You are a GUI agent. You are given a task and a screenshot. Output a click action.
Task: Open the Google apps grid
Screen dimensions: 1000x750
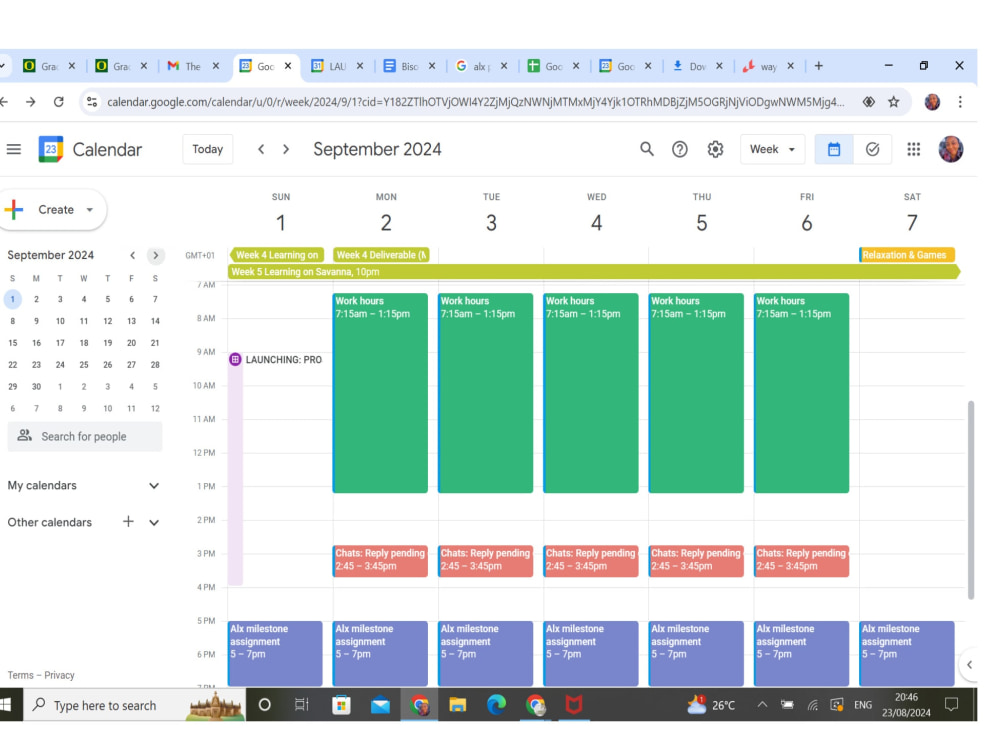[x=913, y=149]
